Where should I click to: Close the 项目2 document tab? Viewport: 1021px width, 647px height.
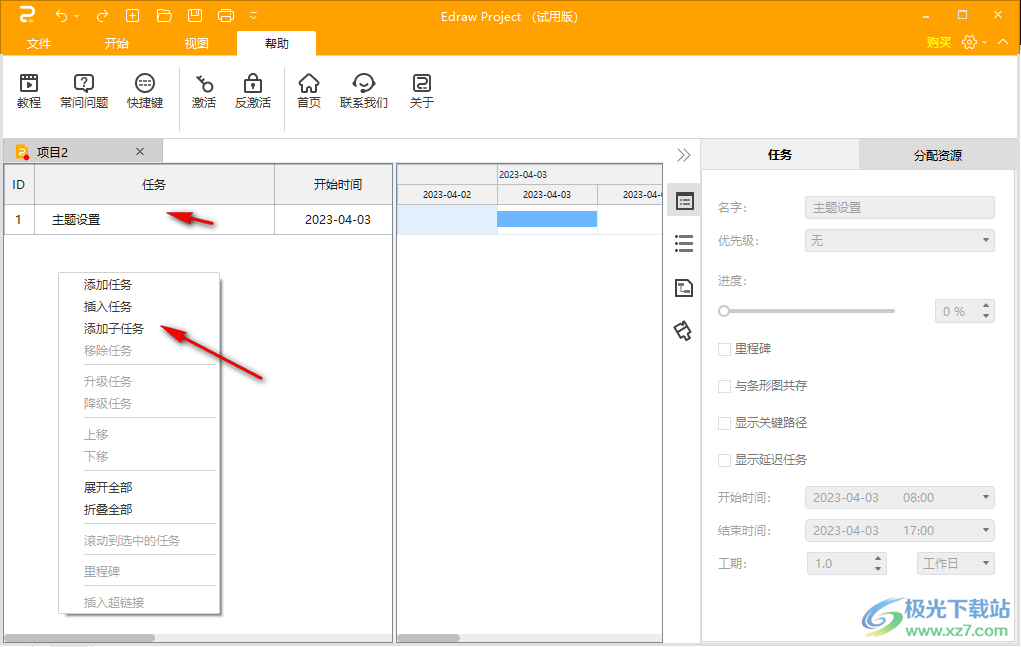140,152
